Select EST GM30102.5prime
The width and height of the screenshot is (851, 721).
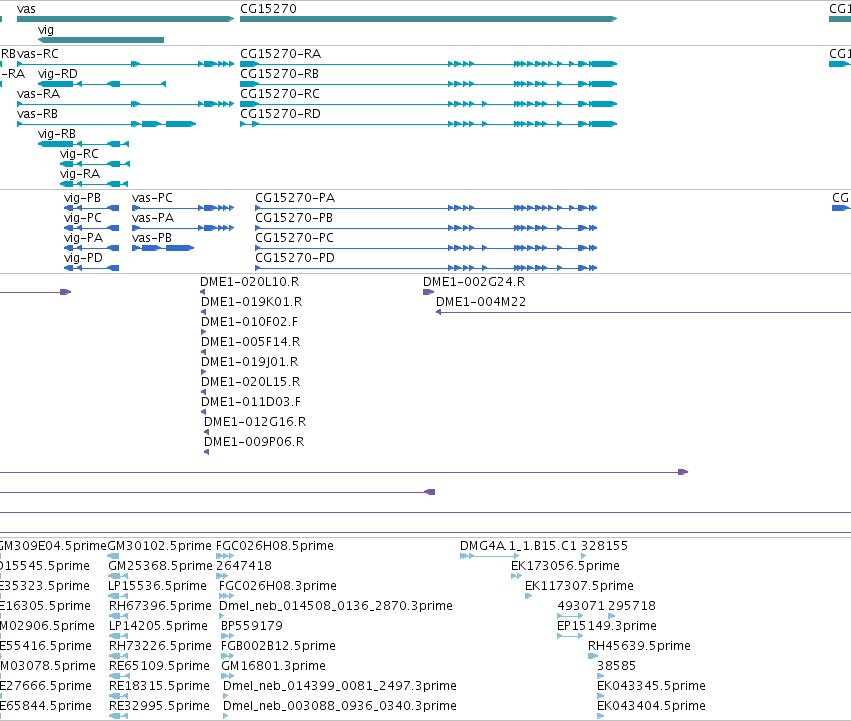[x=160, y=546]
